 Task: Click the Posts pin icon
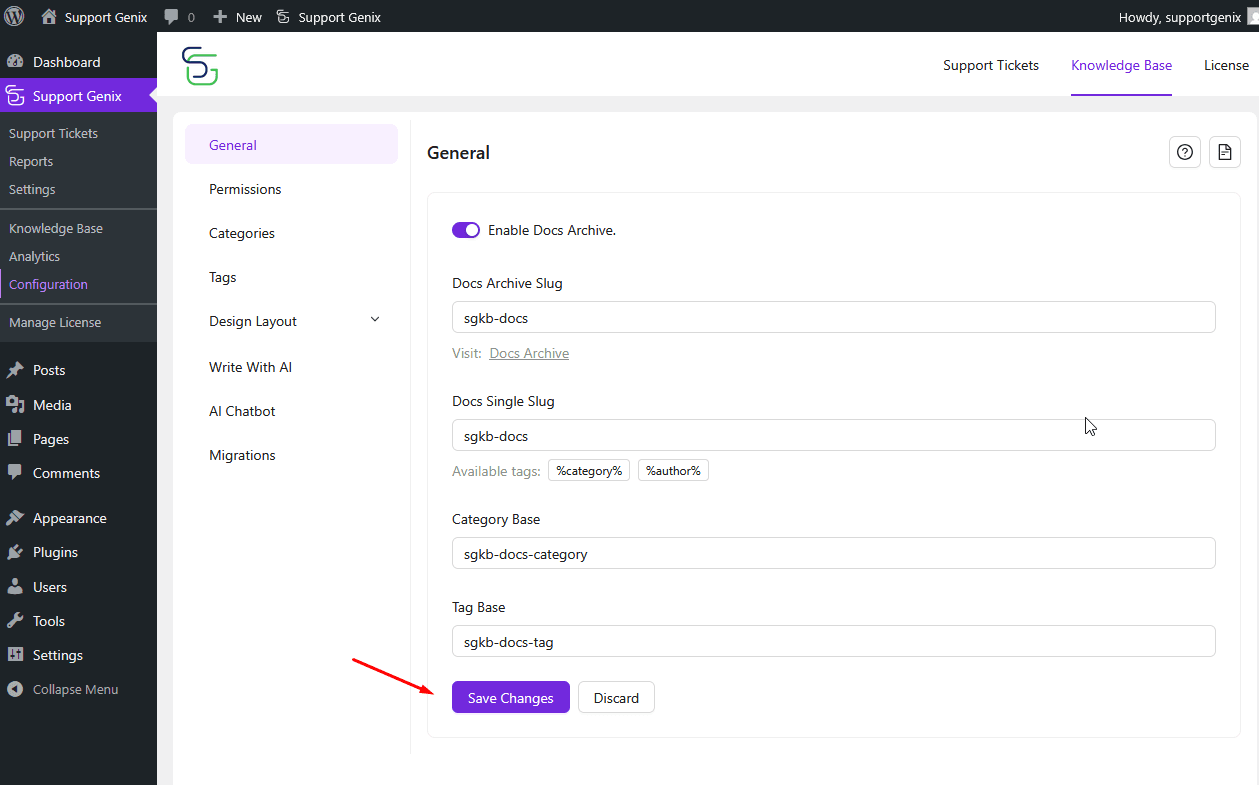click(15, 370)
